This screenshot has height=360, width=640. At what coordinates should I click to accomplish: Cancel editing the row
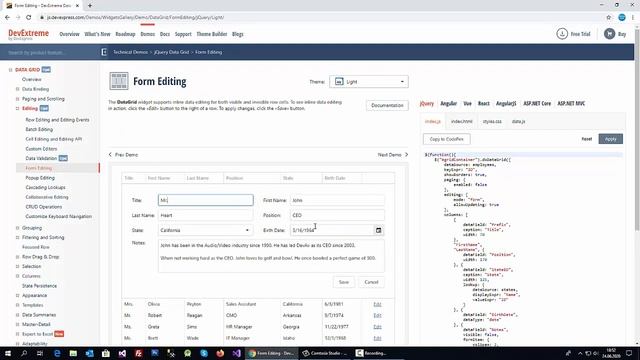point(371,282)
